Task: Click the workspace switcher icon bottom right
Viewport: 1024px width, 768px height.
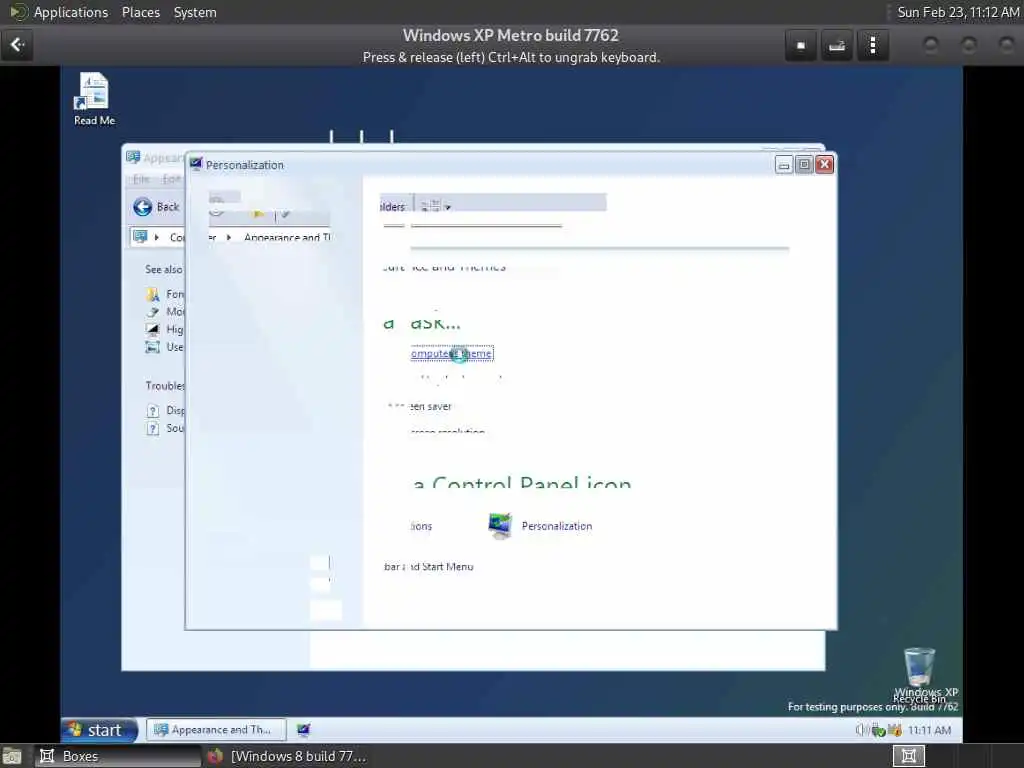Action: coord(908,756)
